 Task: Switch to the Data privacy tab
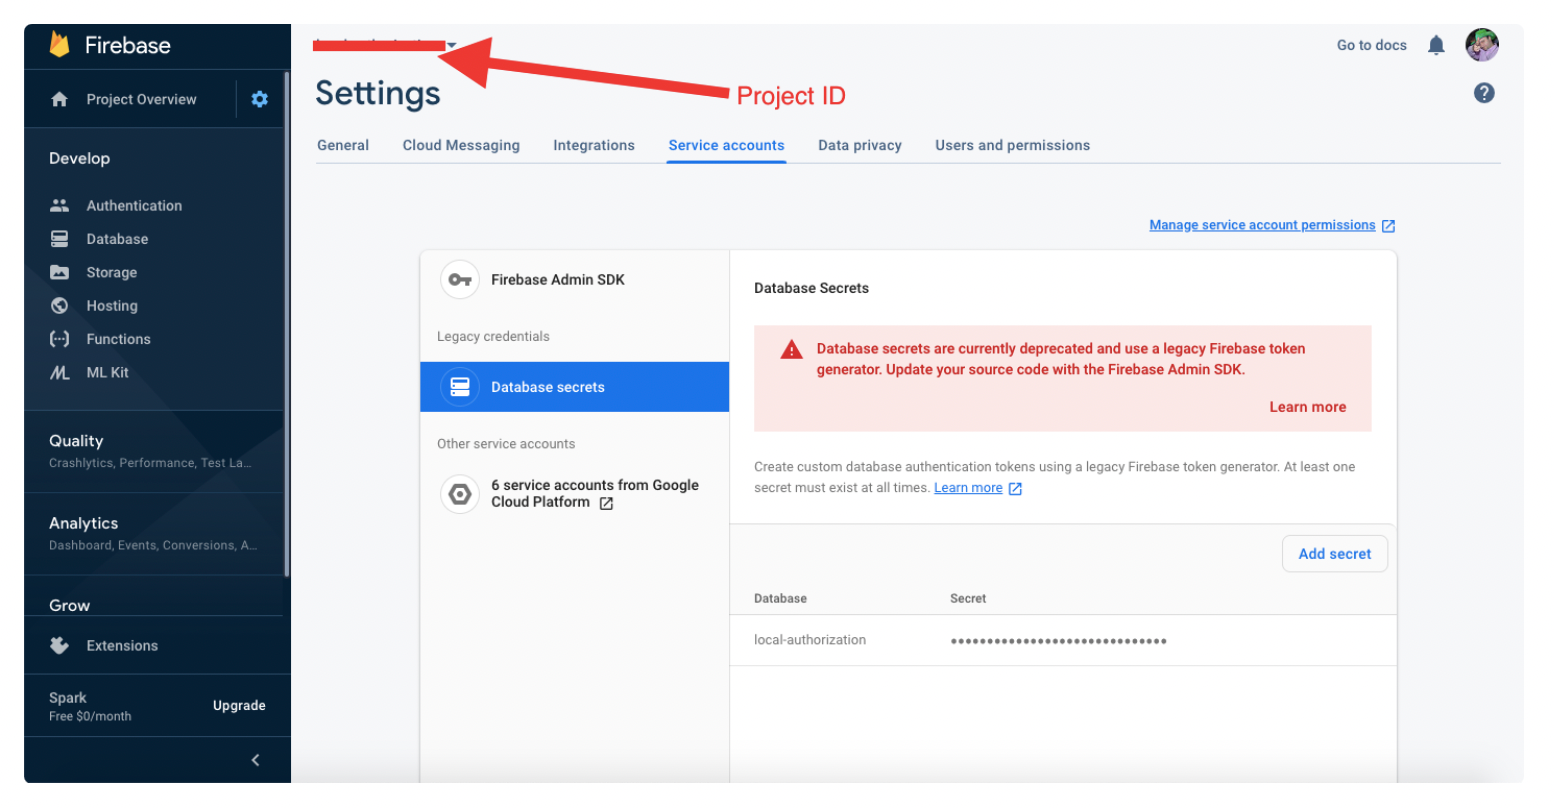[x=860, y=145]
